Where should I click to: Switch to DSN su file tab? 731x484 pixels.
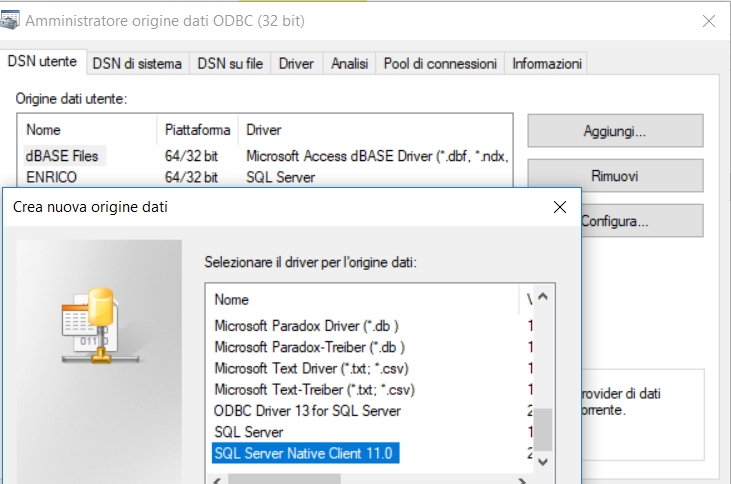[230, 63]
